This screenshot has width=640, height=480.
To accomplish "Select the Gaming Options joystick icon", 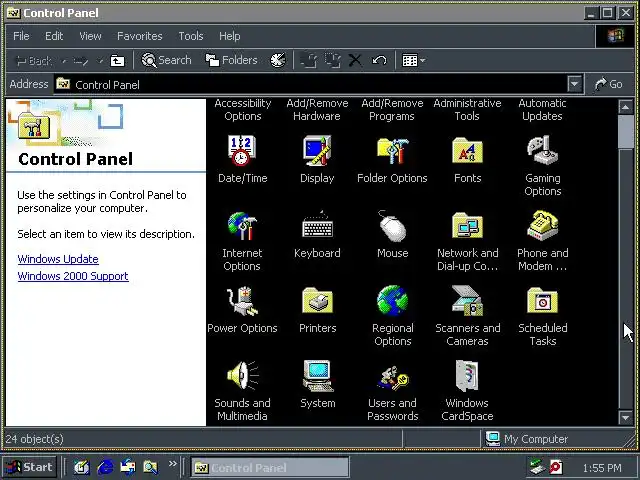I will point(542,151).
